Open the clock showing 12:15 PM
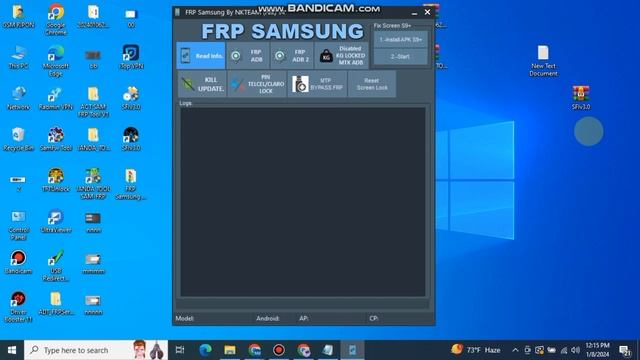 click(598, 350)
